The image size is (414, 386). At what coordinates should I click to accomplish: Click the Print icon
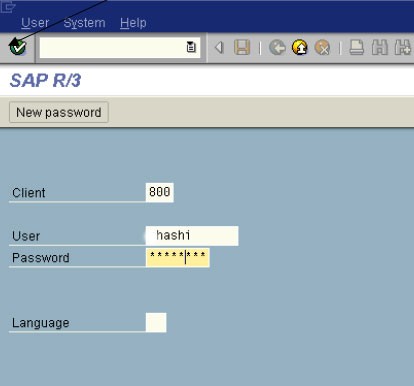pyautogui.click(x=357, y=47)
